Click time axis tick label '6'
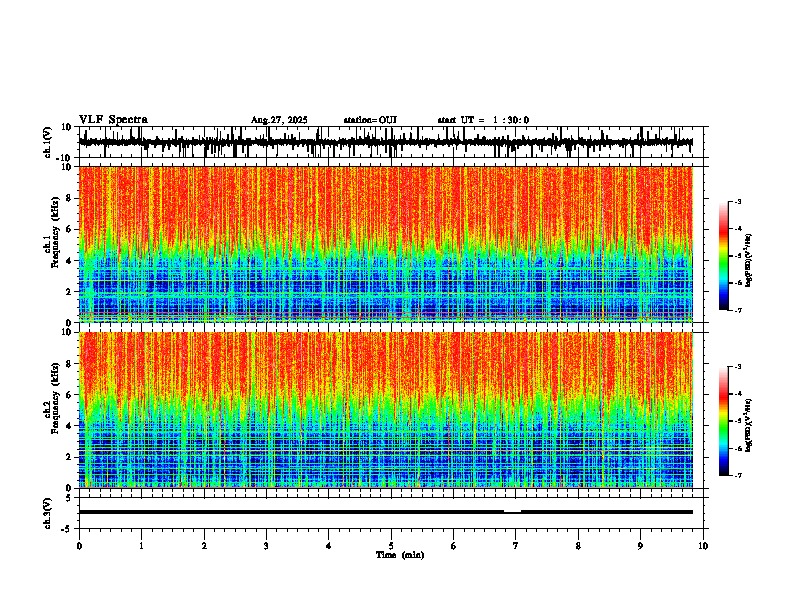This screenshot has width=792, height=612. click(454, 546)
